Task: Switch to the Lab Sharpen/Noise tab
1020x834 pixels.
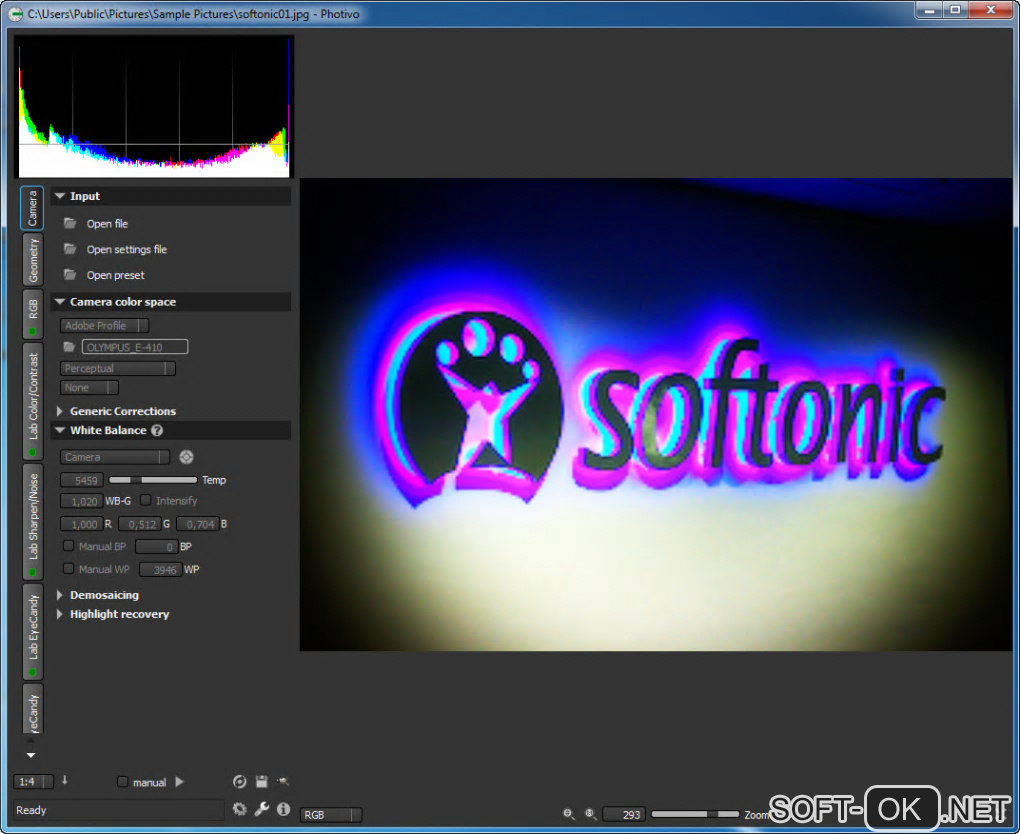Action: pos(33,521)
